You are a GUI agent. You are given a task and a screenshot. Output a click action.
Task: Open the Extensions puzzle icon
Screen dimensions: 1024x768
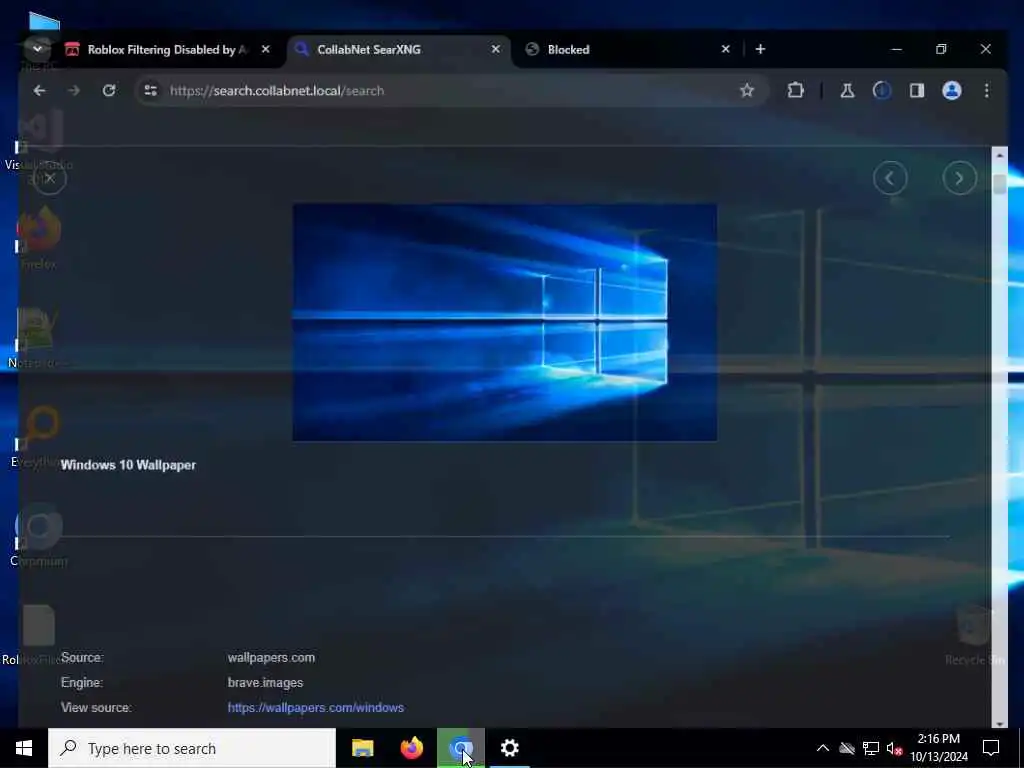click(795, 91)
